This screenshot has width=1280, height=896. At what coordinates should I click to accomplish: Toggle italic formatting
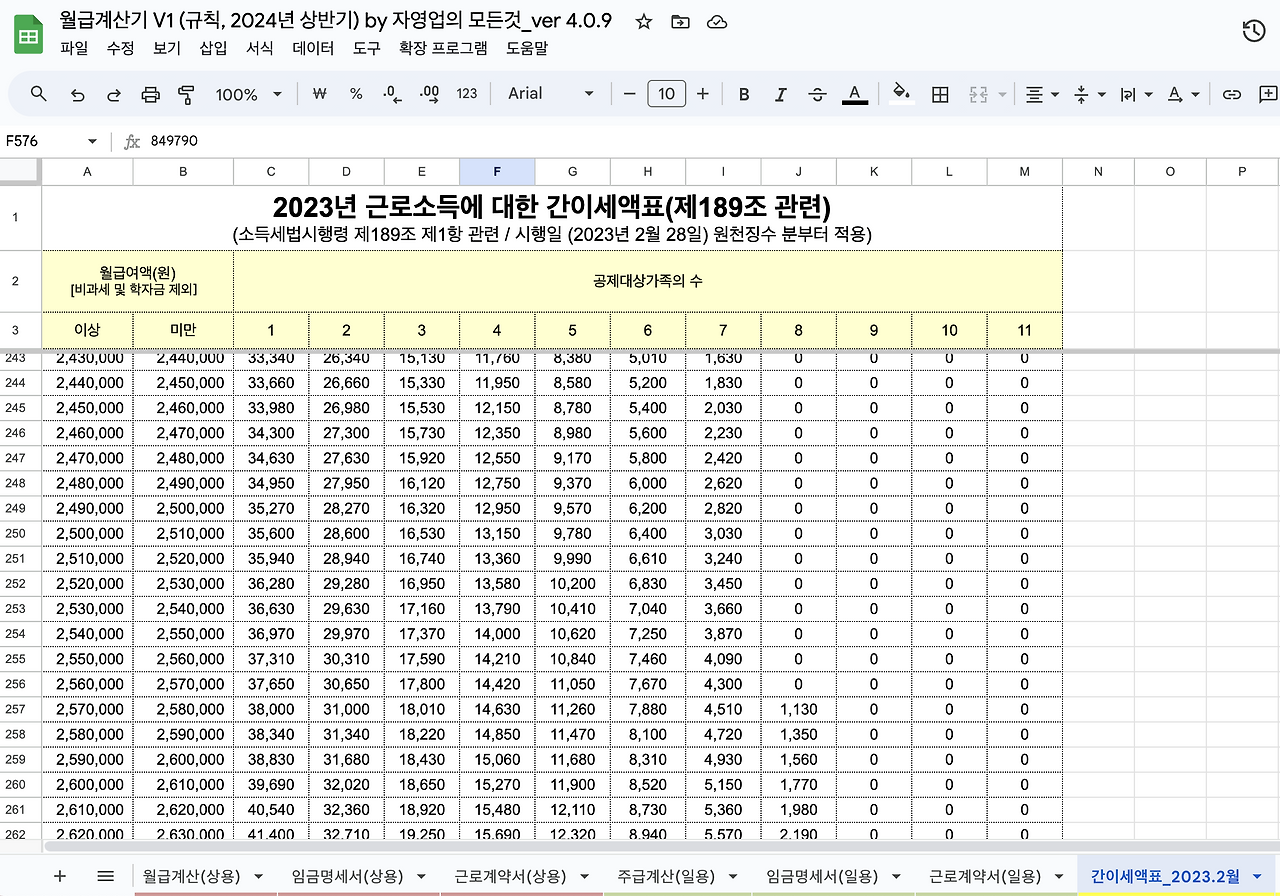tap(781, 94)
